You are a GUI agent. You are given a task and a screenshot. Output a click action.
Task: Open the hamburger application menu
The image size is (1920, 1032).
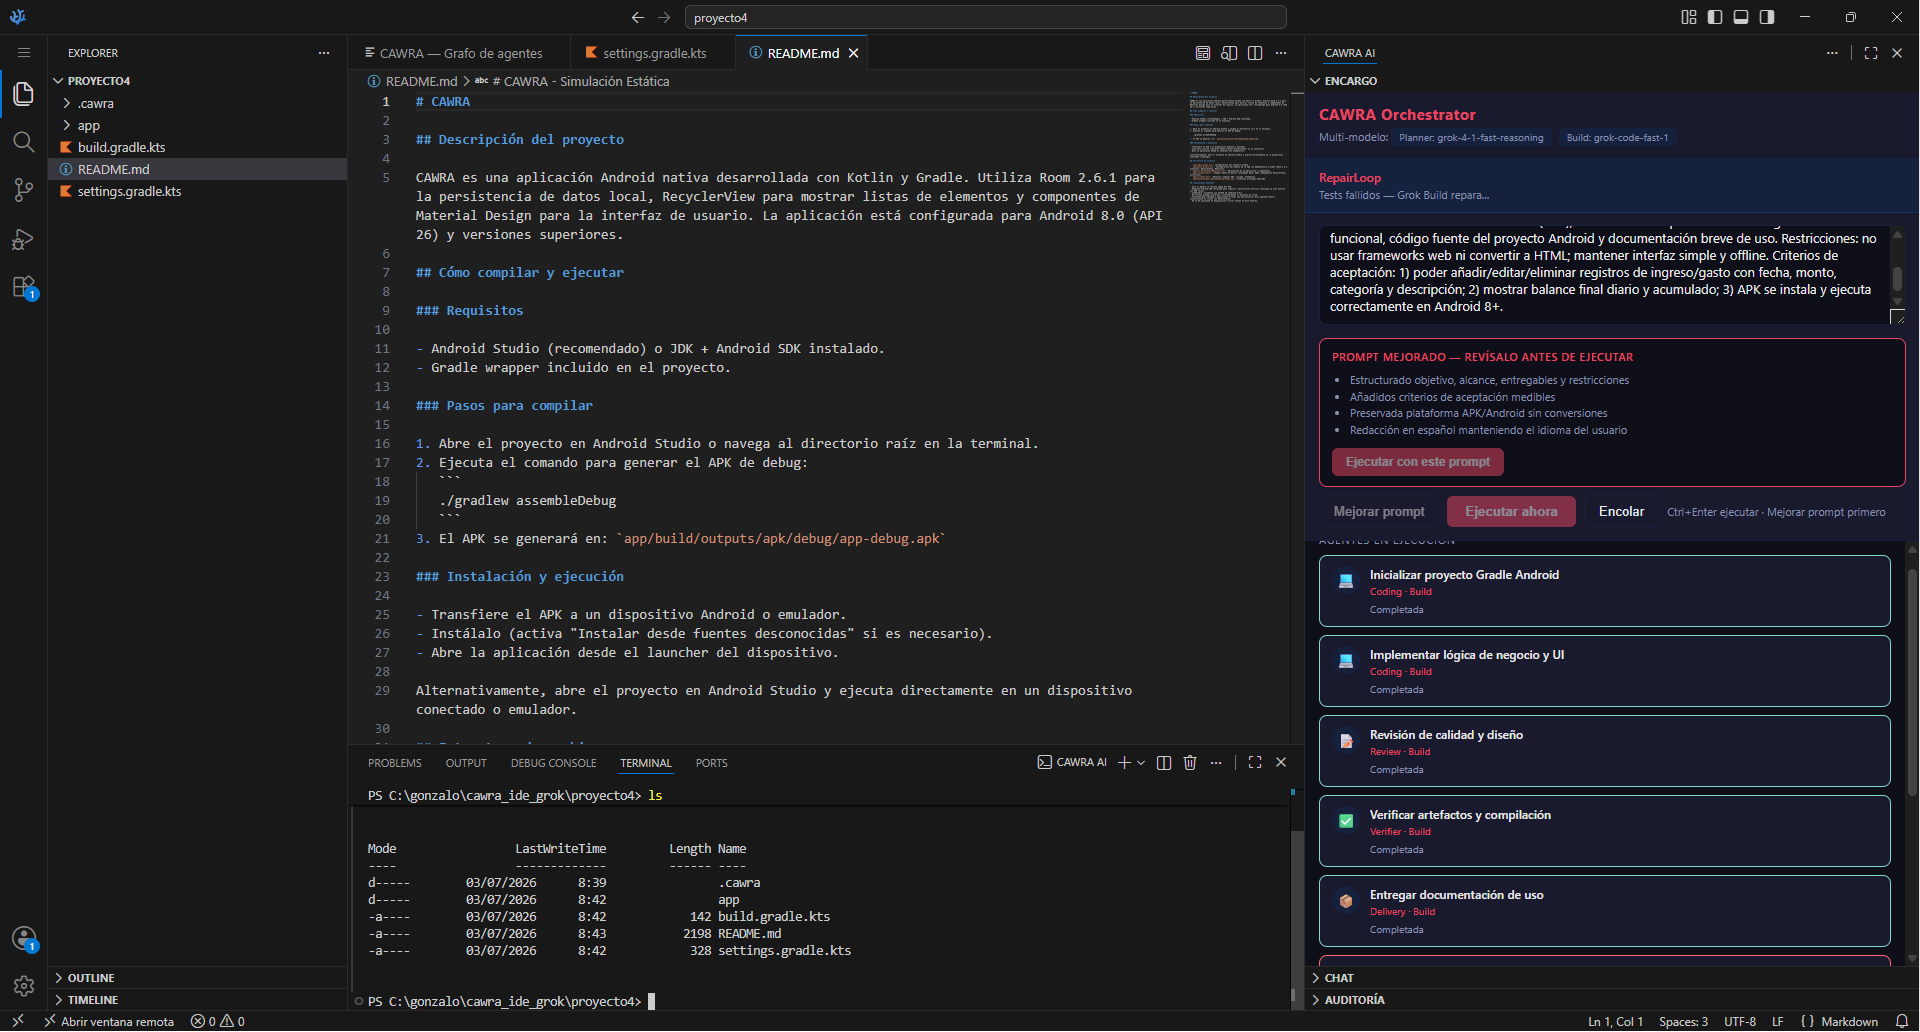coord(24,53)
